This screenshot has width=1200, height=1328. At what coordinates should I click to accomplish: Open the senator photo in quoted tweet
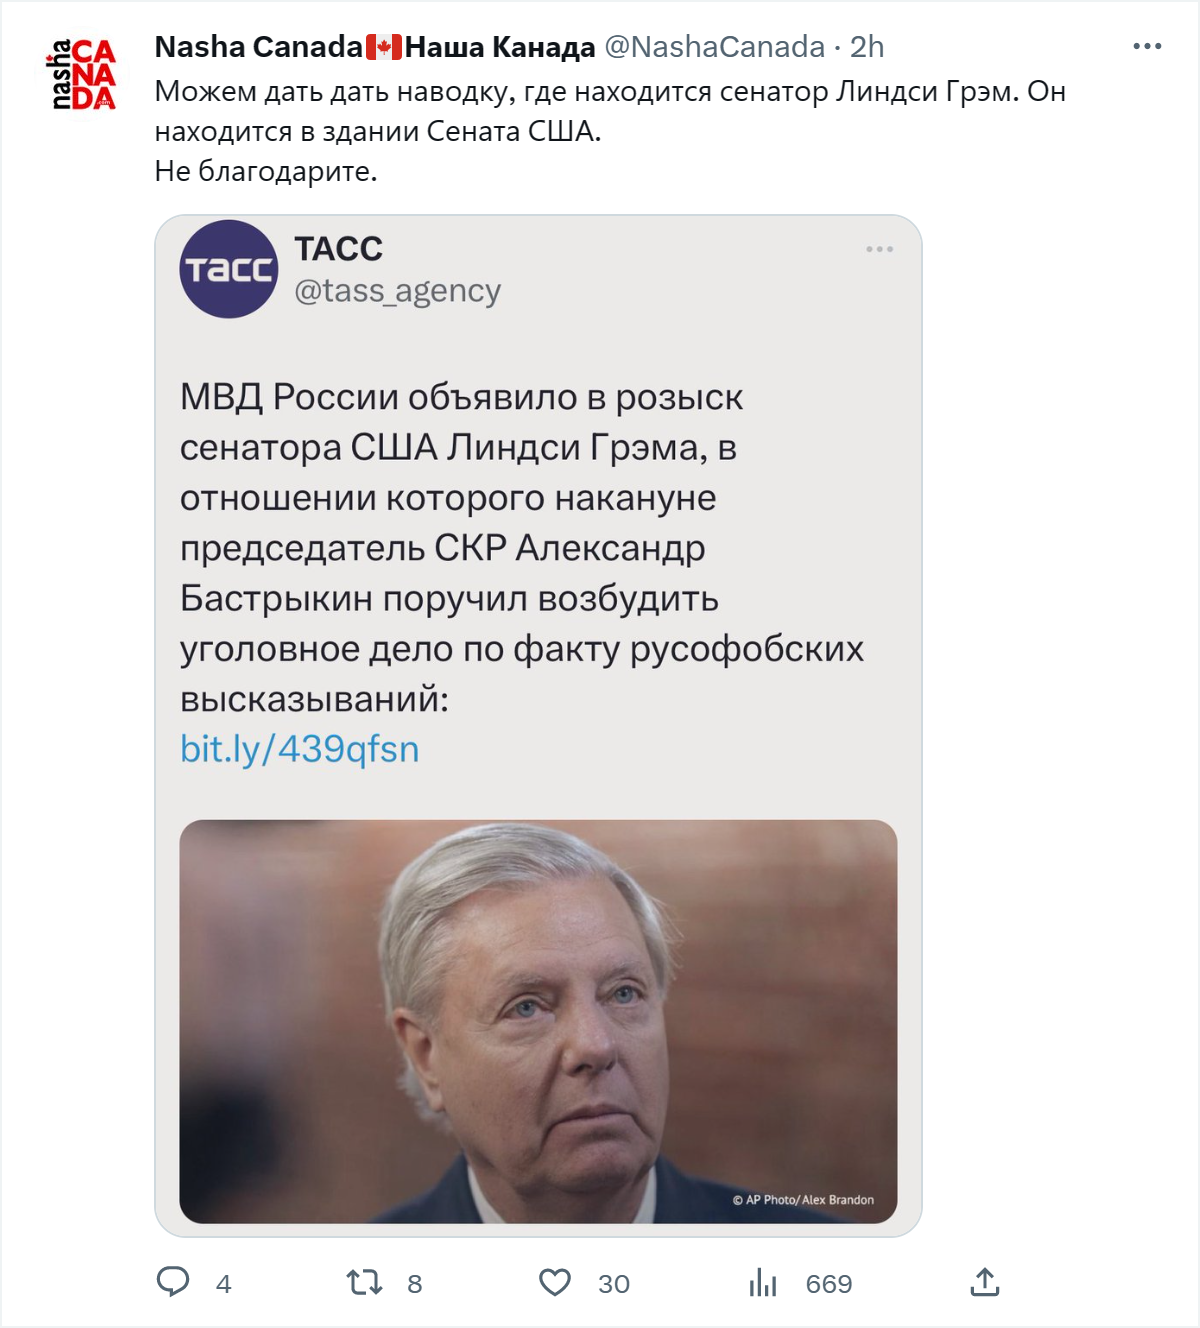(x=538, y=1021)
